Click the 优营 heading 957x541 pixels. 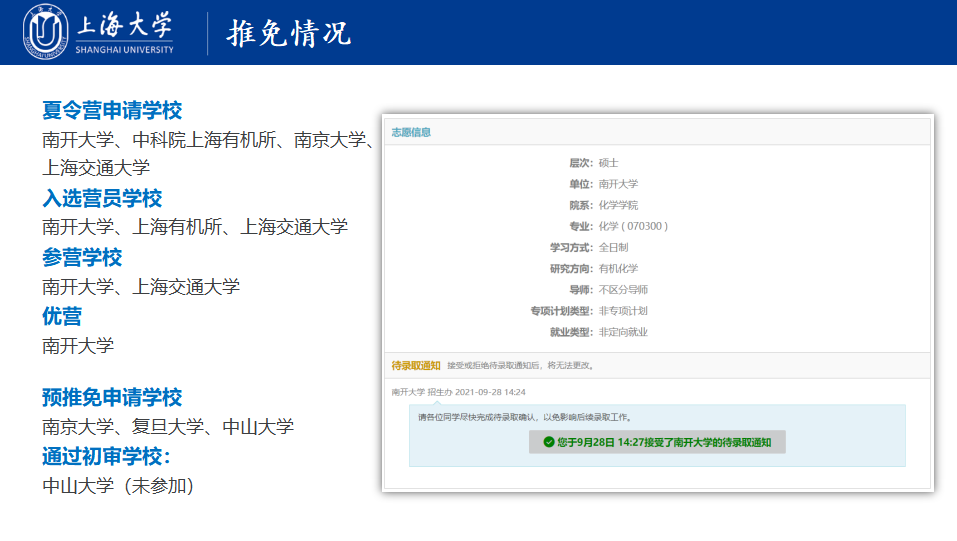pyautogui.click(x=62, y=316)
